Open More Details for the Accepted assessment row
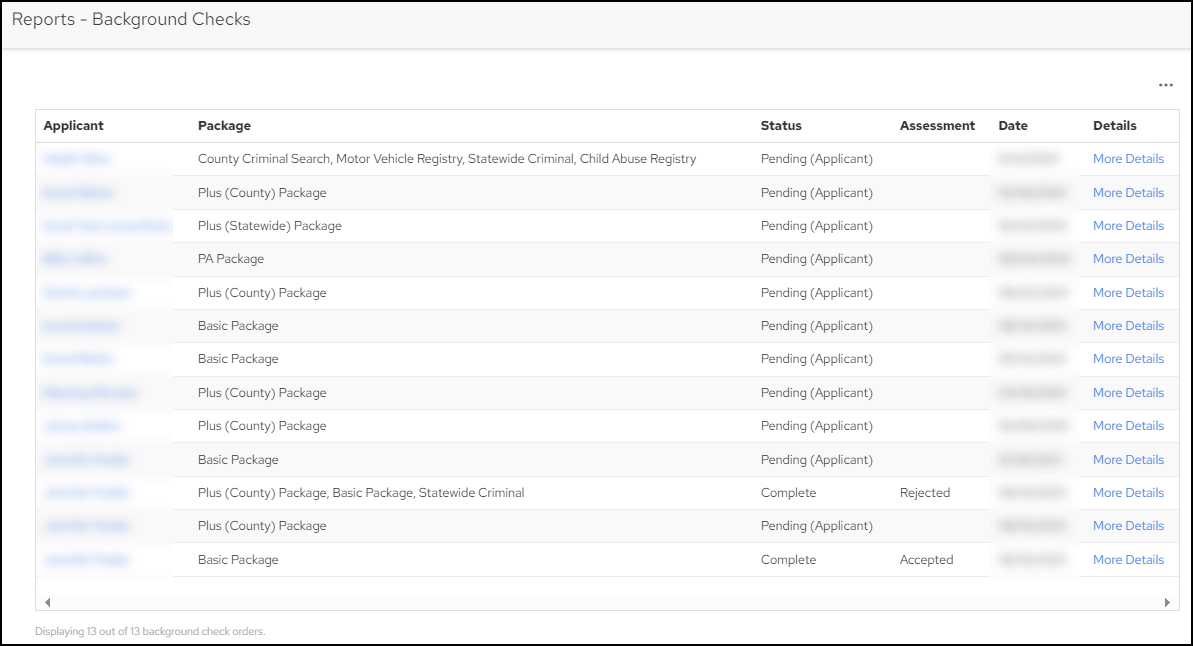This screenshot has width=1193, height=646. [x=1128, y=560]
